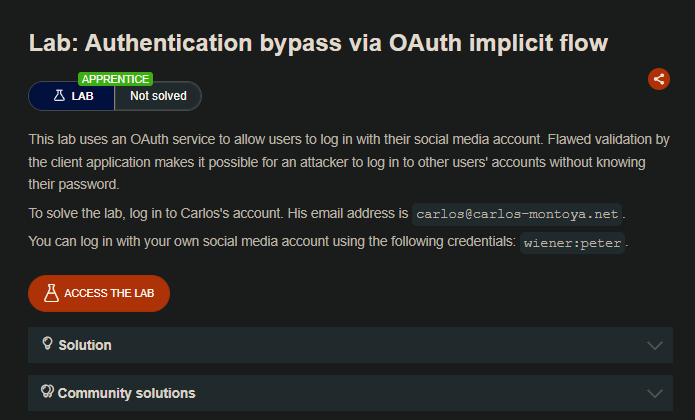The image size is (695, 420).
Task: Click the Not solved status label
Action: point(158,96)
